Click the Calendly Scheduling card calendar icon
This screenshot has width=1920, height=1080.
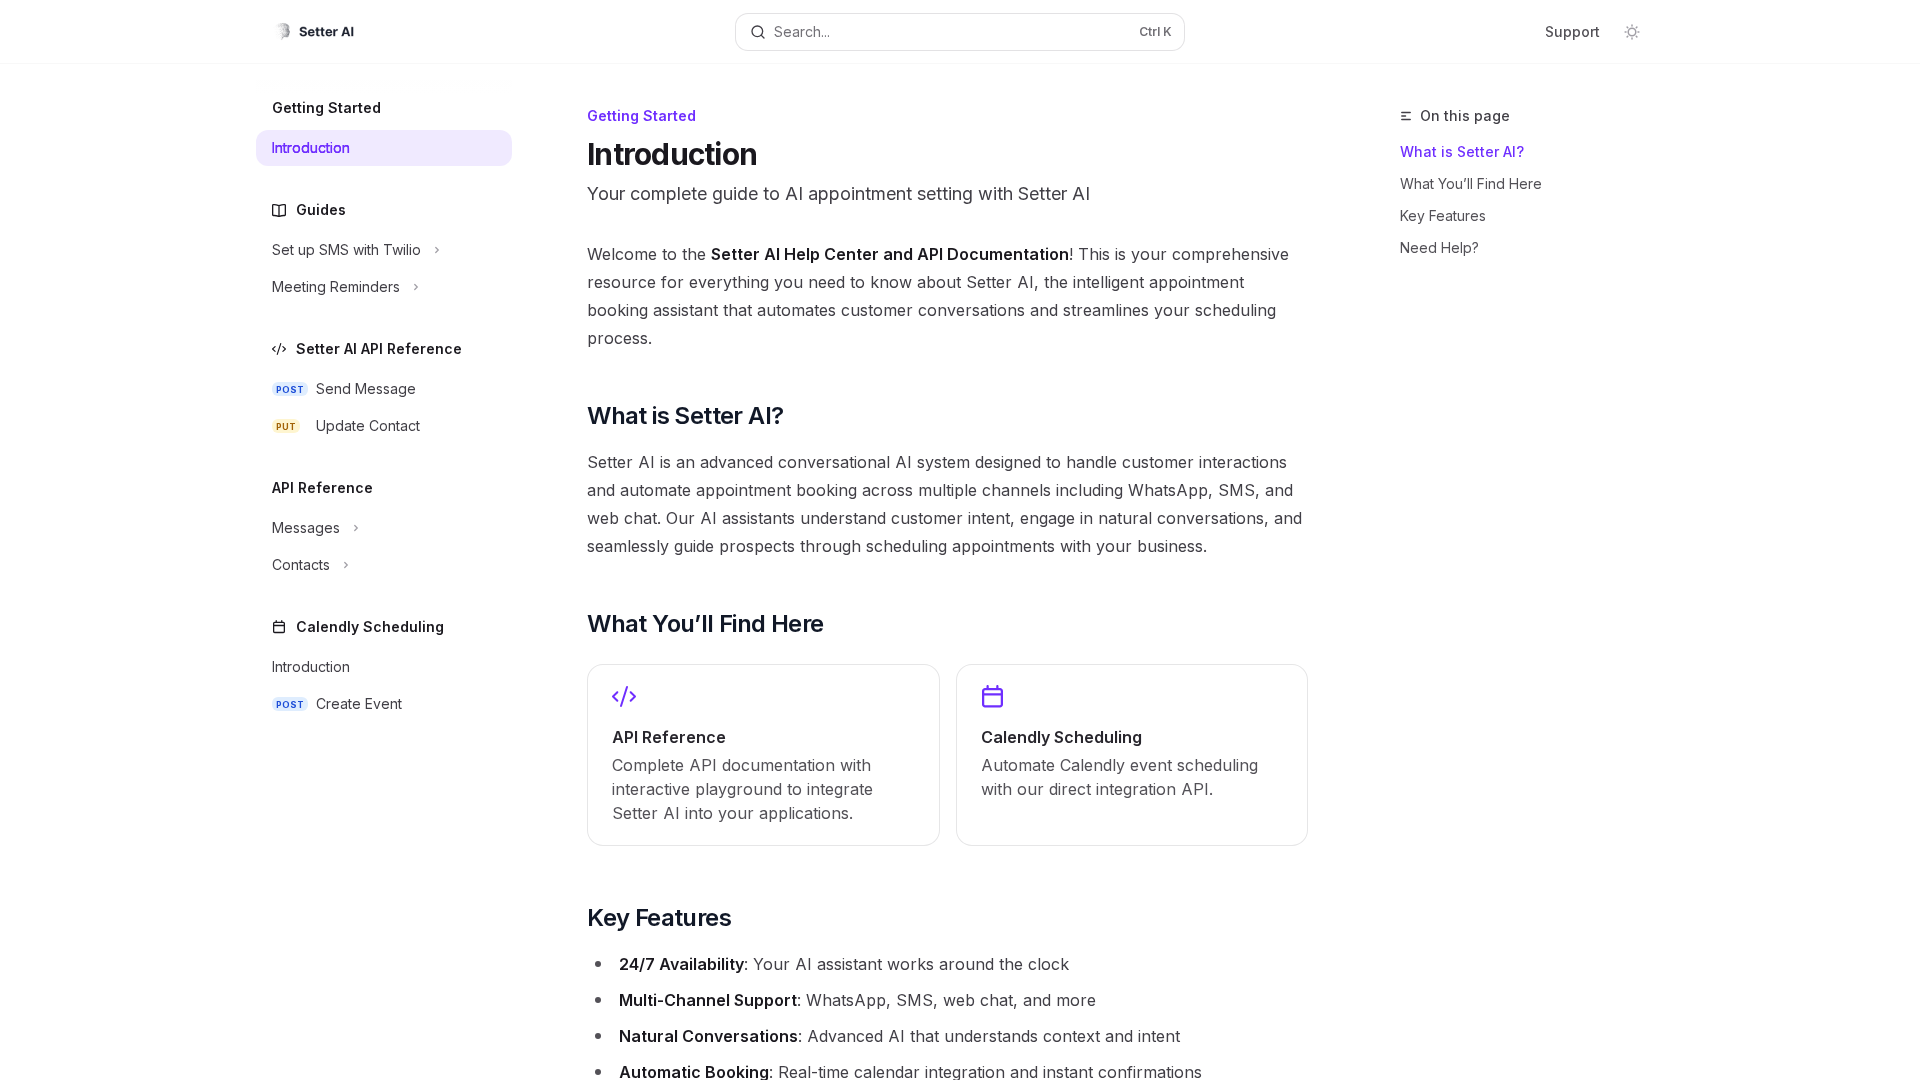[x=992, y=696]
